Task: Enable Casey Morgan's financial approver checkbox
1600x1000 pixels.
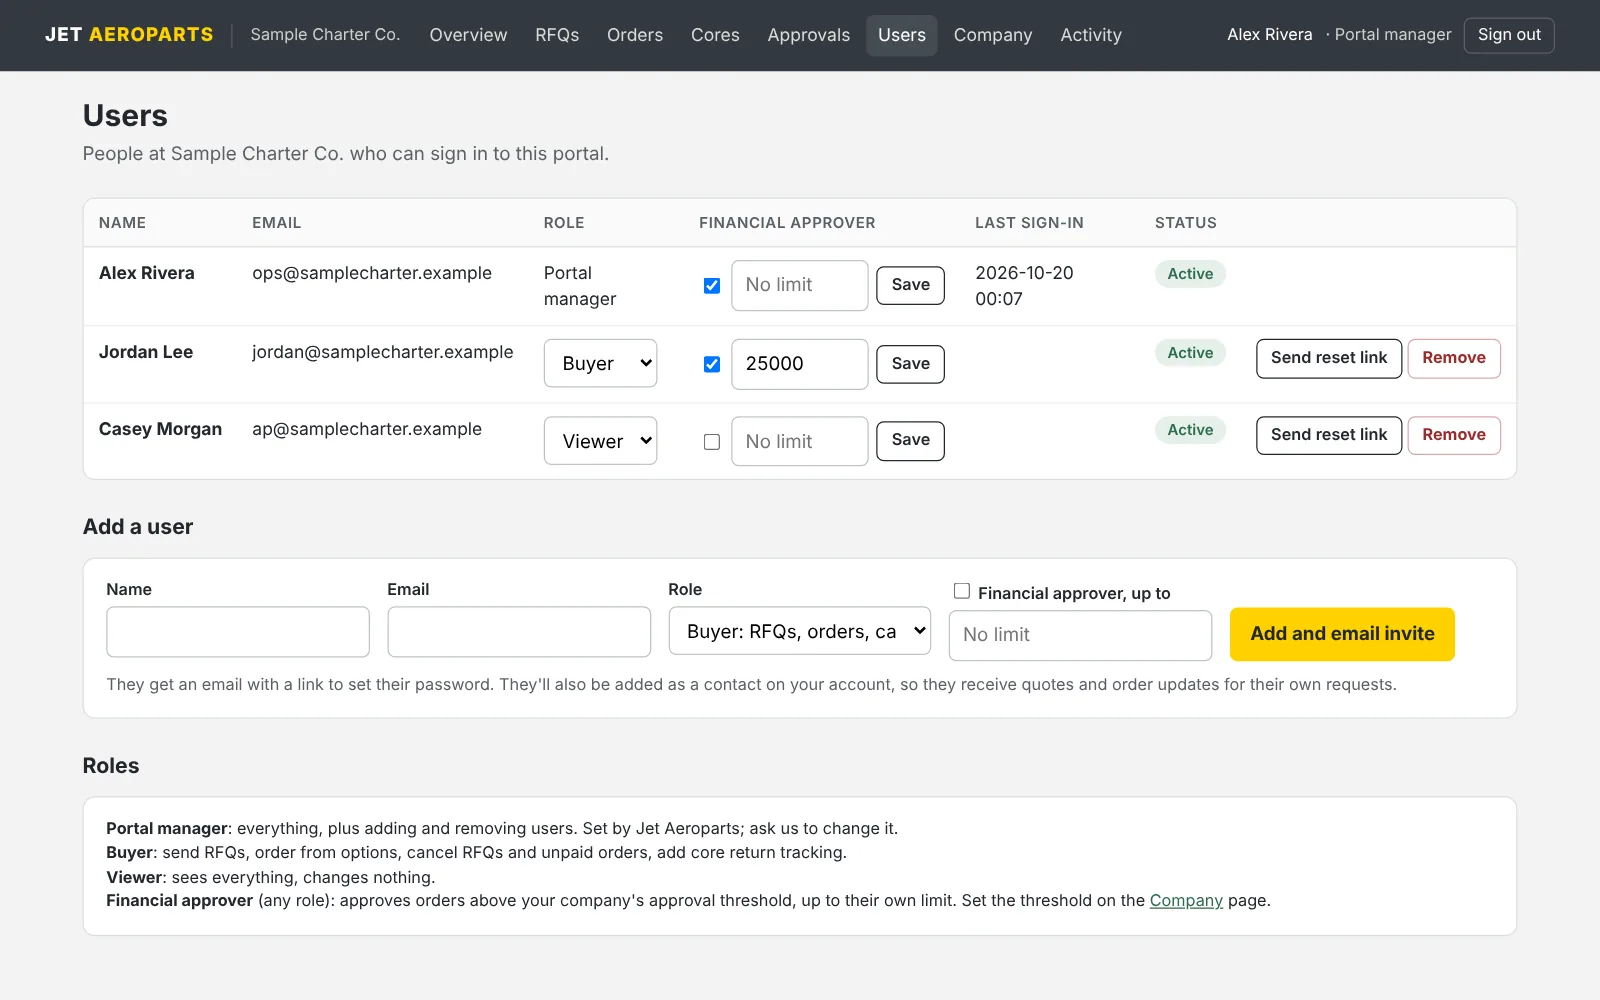Action: click(712, 442)
